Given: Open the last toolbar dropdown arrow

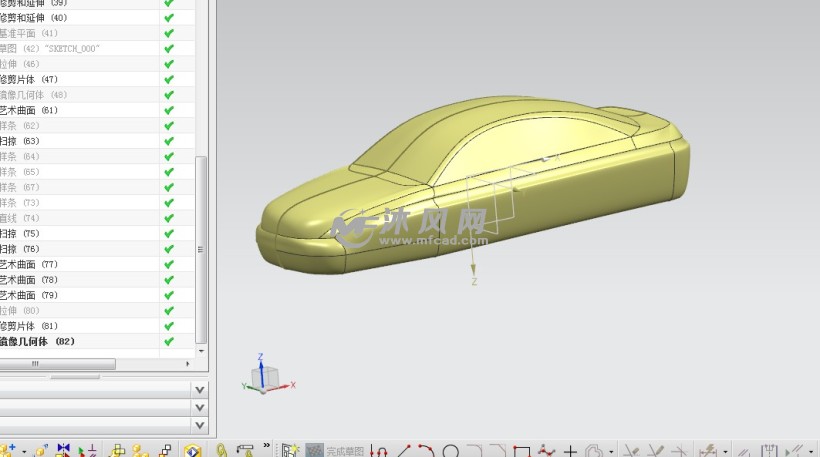Looking at the screenshot, I should coord(811,452).
